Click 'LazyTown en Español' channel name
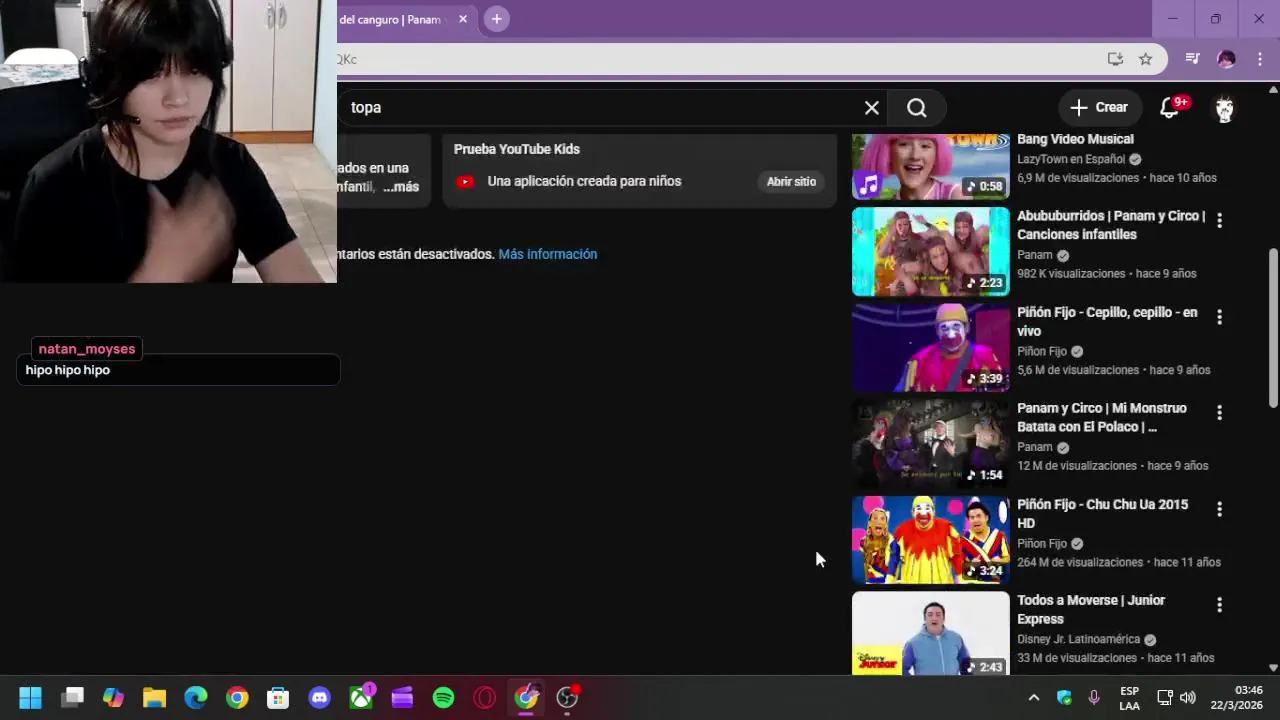This screenshot has height=720, width=1280. point(1071,159)
